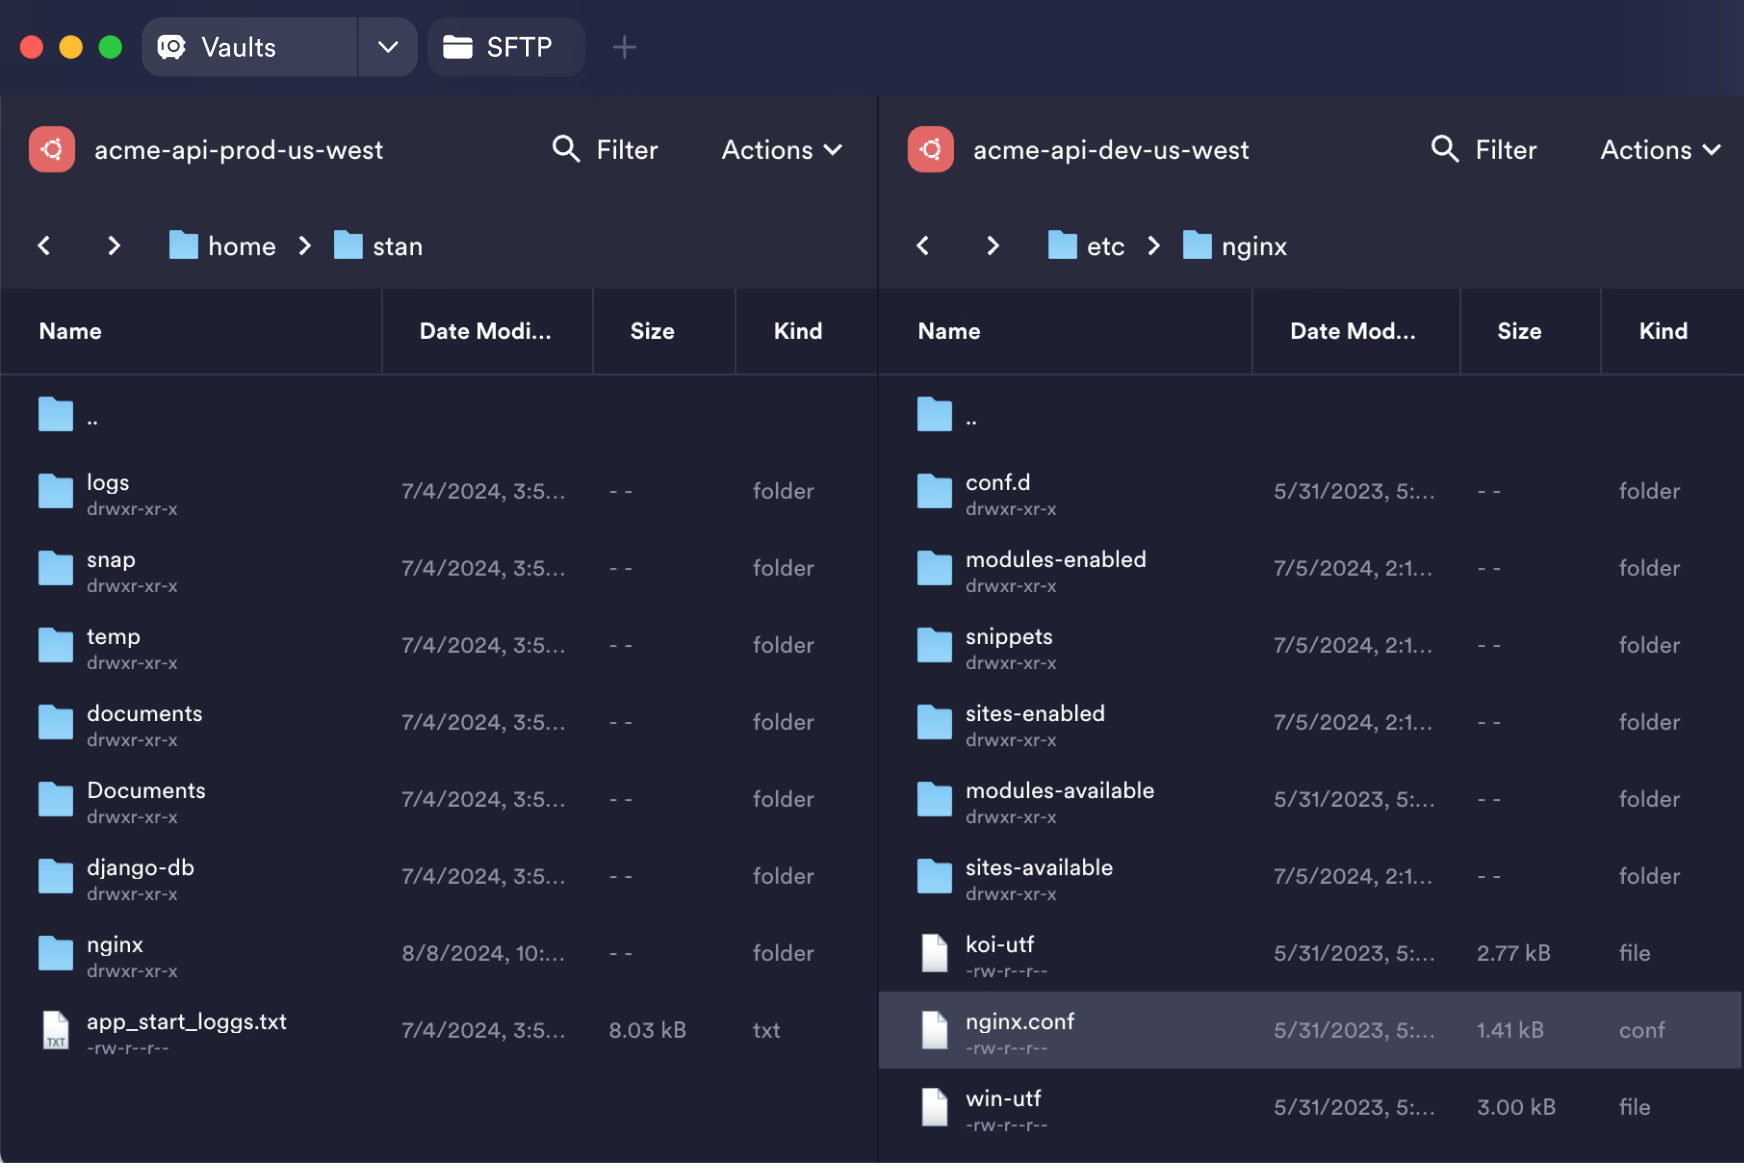
Task: Add a new tab with plus icon
Action: [624, 47]
